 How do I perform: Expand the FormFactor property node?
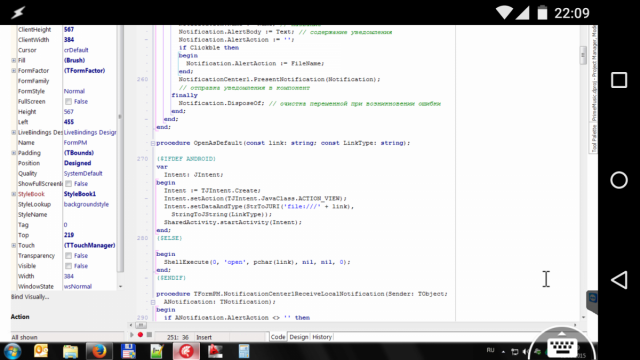coord(13,71)
